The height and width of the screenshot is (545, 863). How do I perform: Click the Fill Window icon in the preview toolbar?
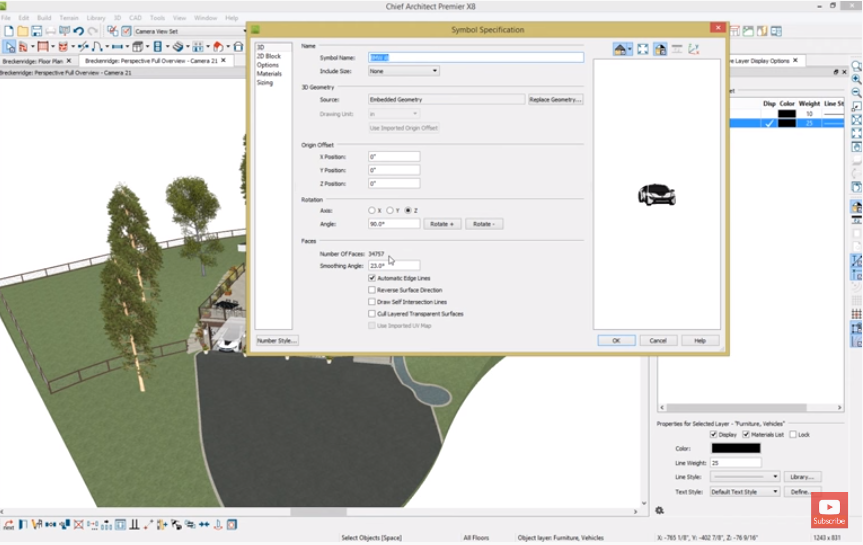(643, 49)
